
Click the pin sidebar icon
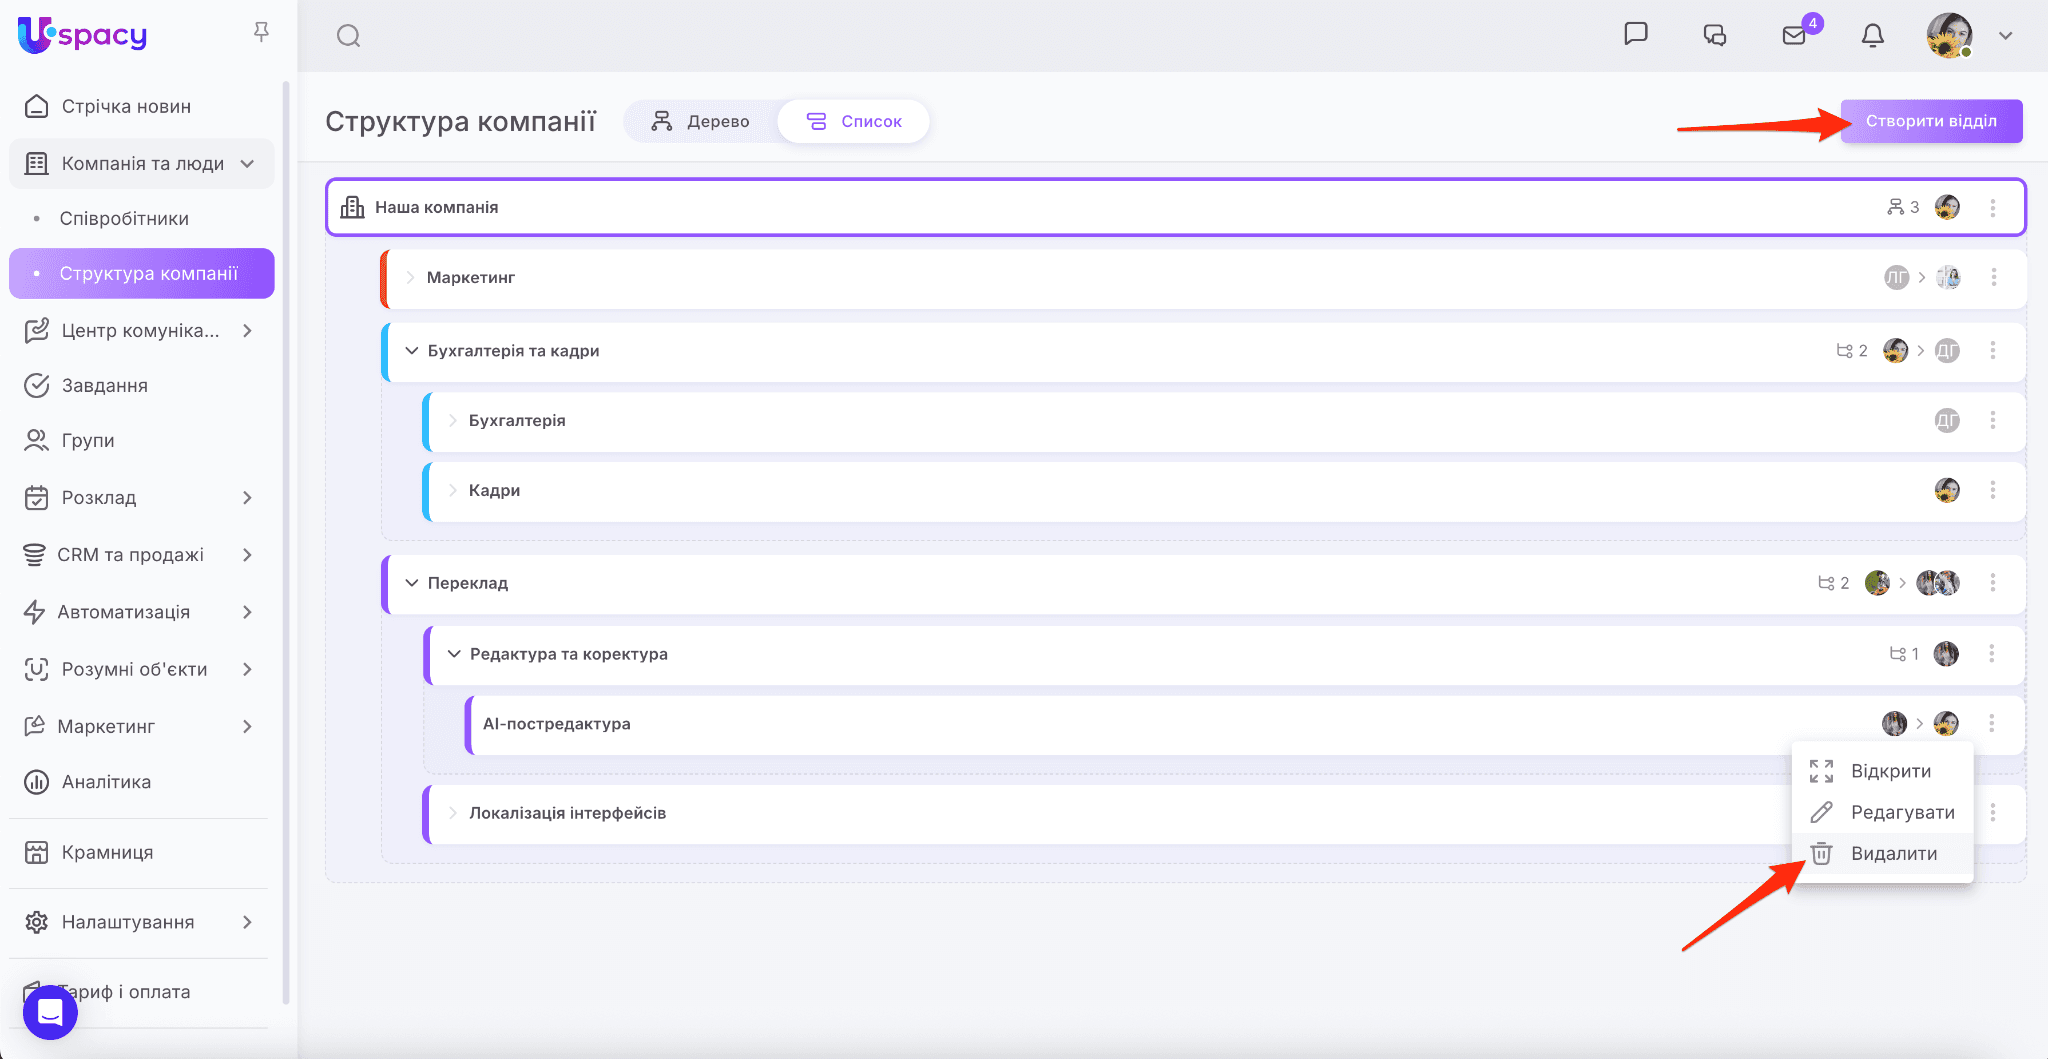(x=261, y=33)
